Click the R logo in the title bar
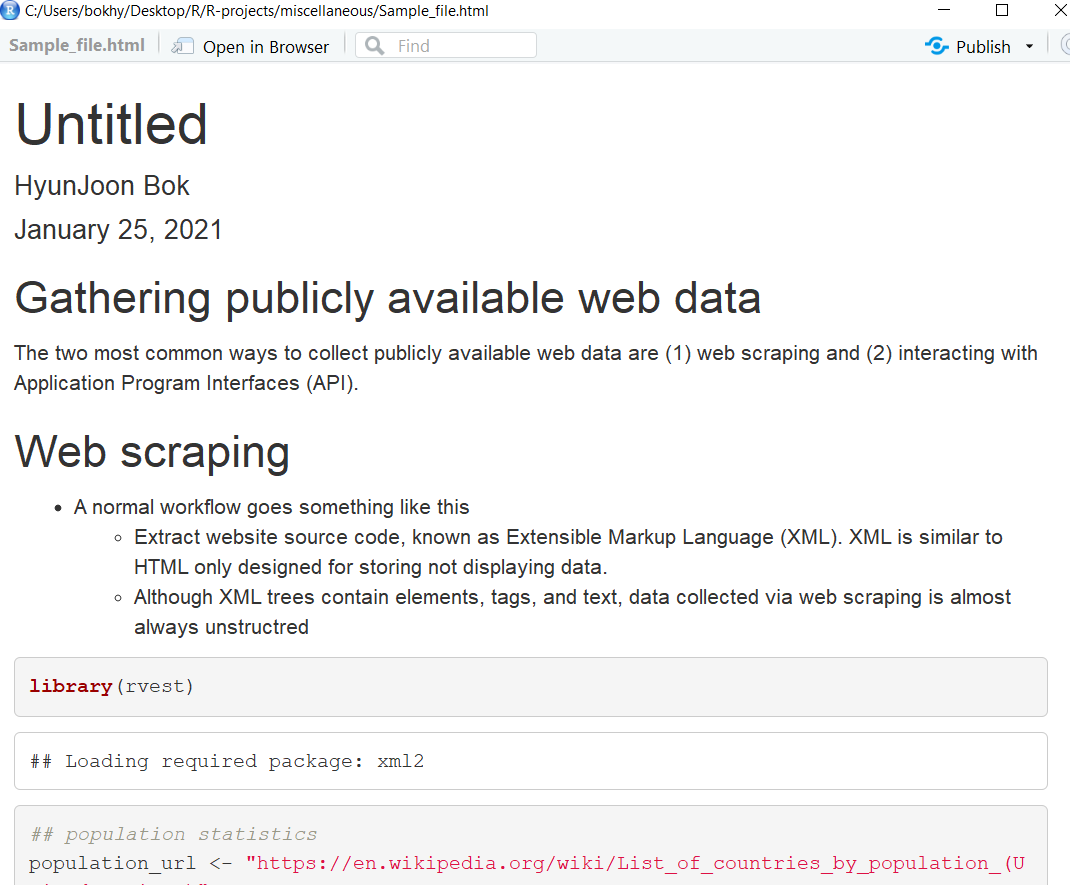Screen dimensions: 1070x885 pos(10,11)
